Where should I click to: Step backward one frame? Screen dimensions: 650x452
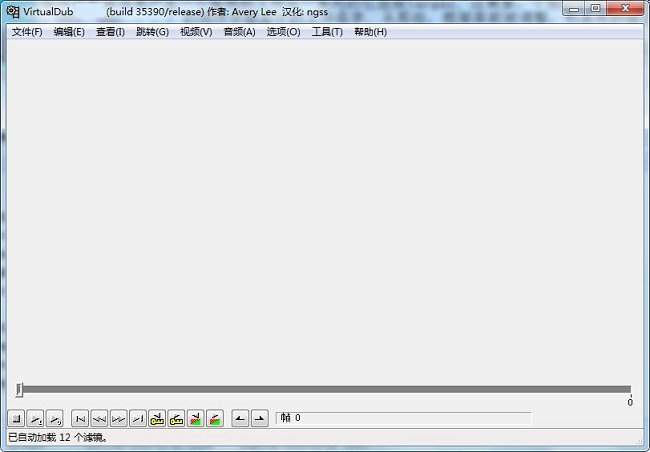click(99, 419)
